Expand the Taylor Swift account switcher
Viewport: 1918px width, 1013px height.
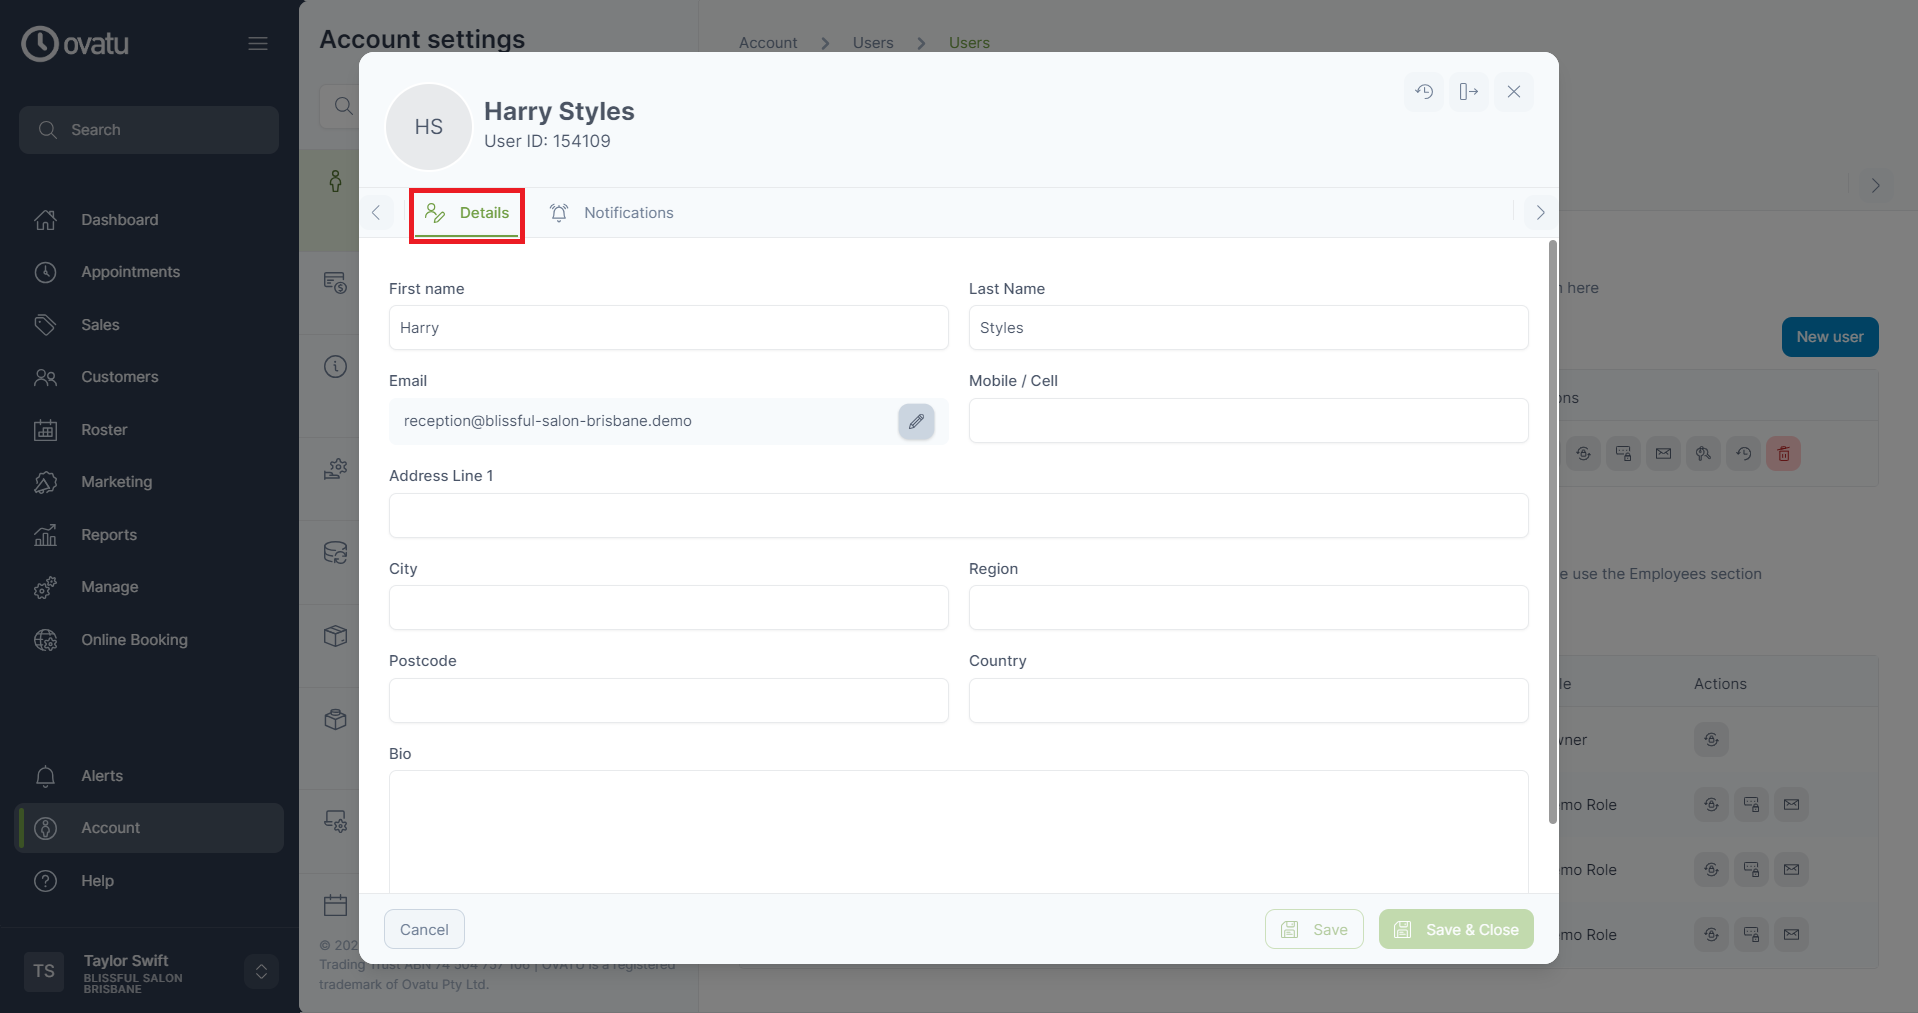261,971
